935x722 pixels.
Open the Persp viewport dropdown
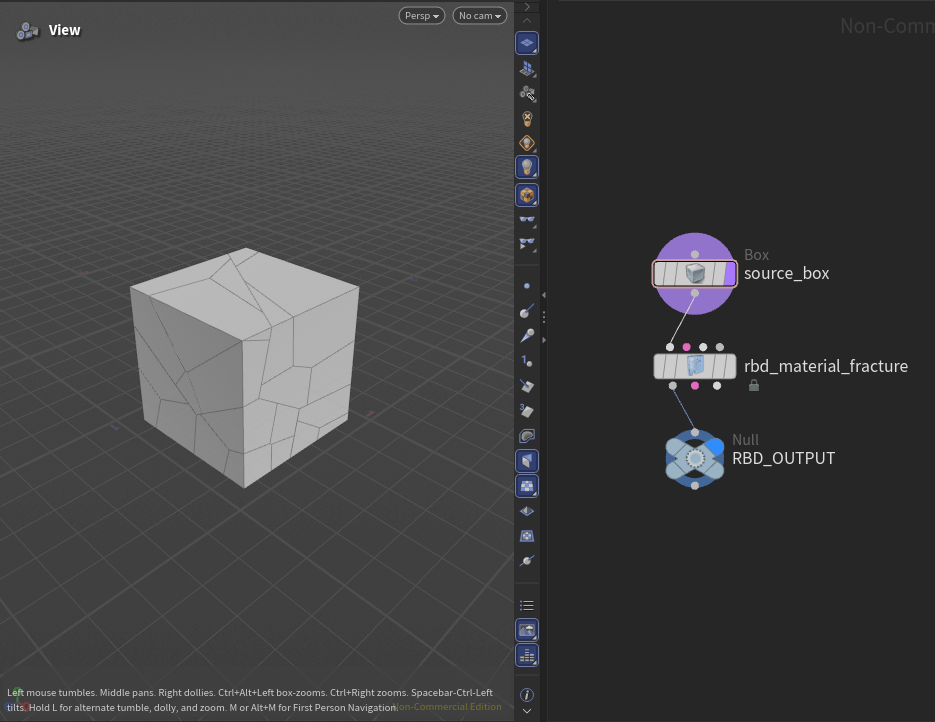tap(422, 16)
